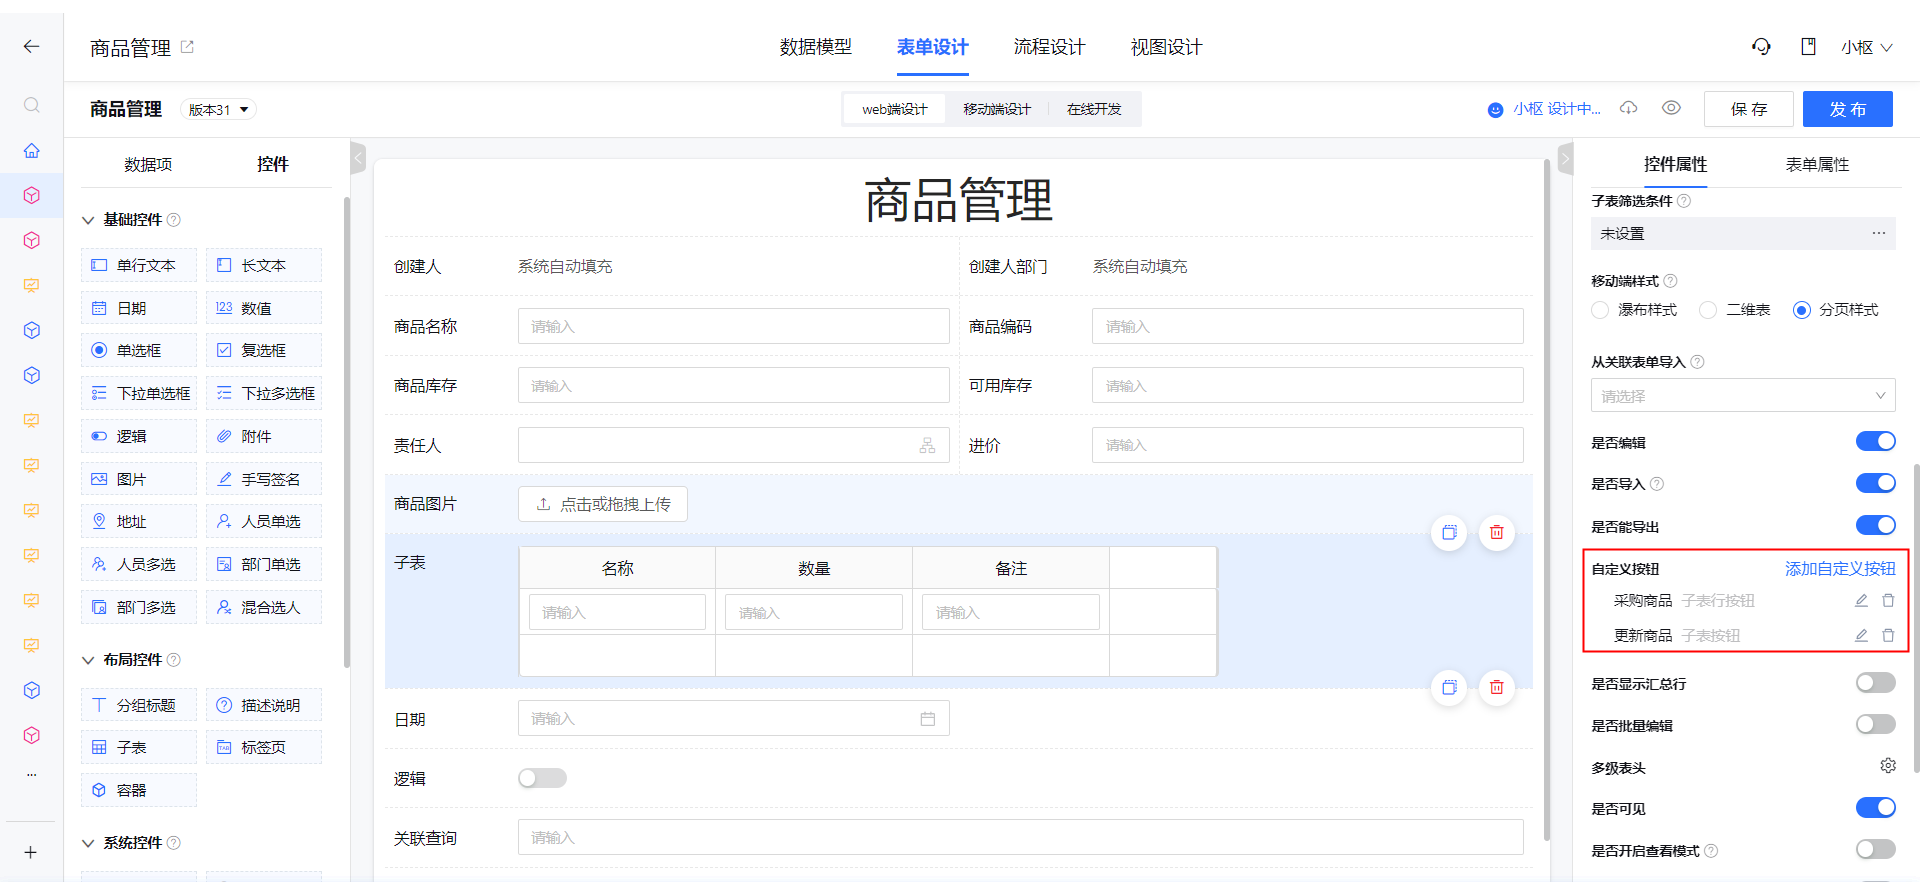Open the ellipsis more item in left sidebar
The image size is (1920, 882).
[32, 775]
